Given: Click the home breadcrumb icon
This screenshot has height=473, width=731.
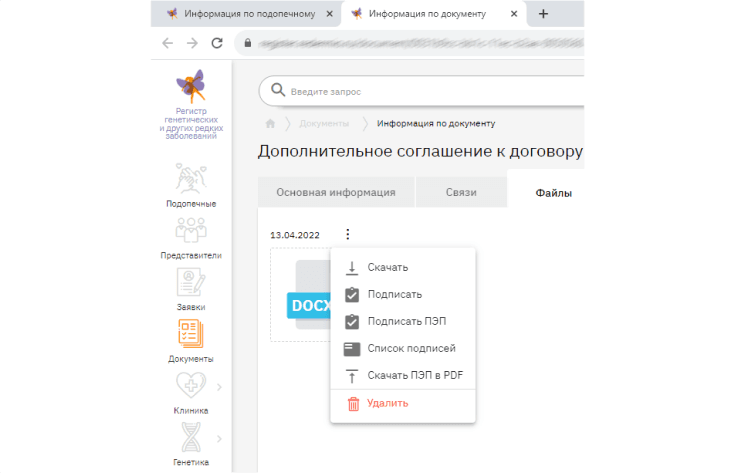Looking at the screenshot, I should point(270,123).
